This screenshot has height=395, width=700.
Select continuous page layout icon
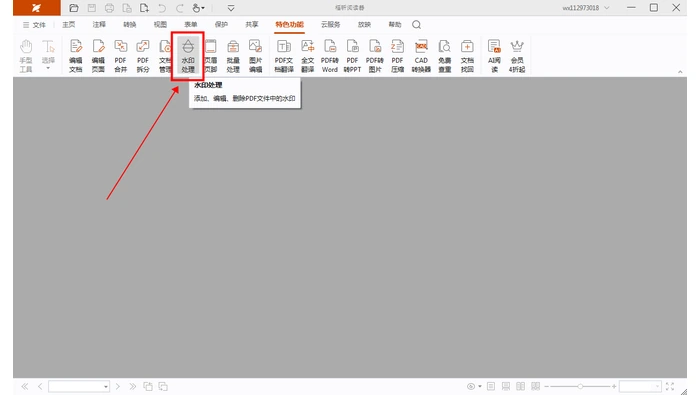click(506, 387)
